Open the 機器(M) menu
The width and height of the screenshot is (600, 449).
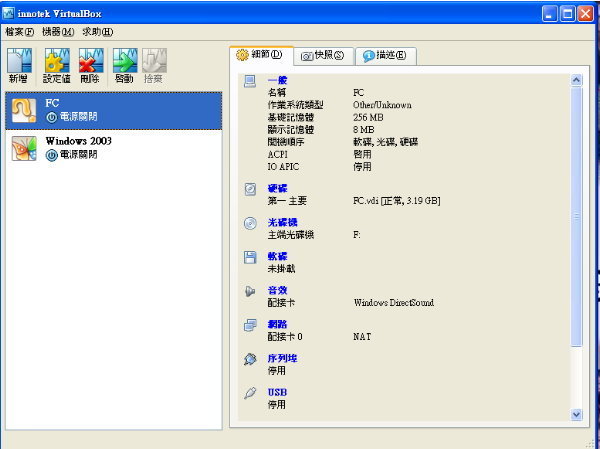58,32
